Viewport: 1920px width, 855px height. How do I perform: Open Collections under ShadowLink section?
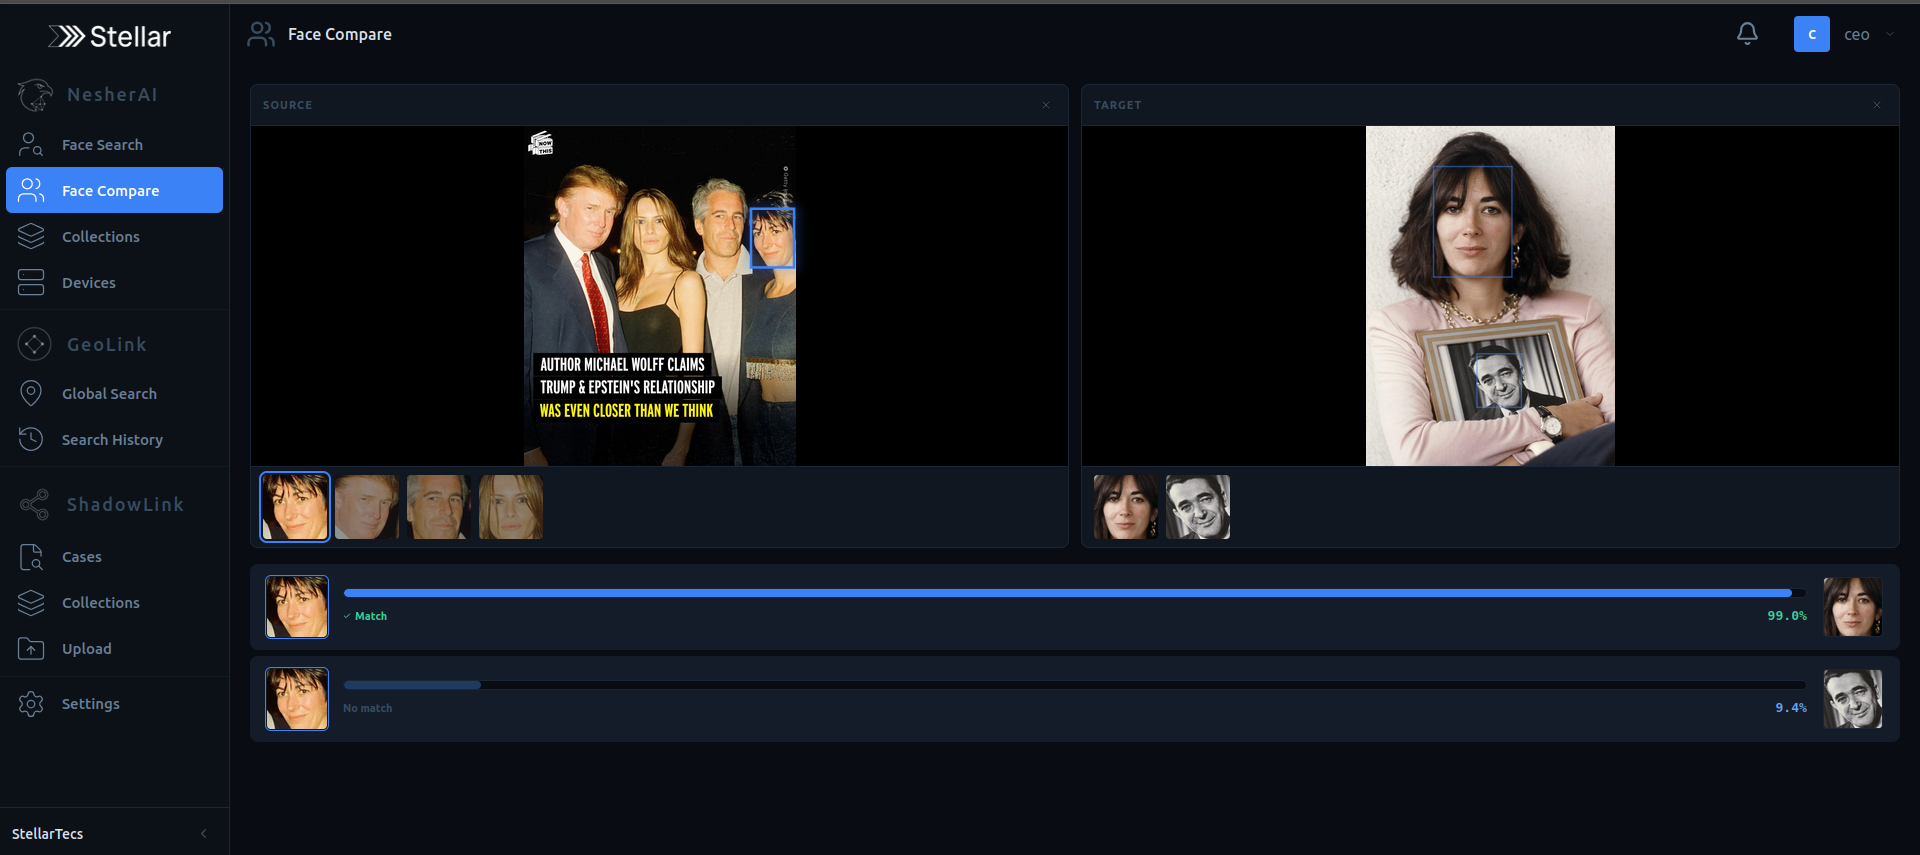(x=100, y=603)
